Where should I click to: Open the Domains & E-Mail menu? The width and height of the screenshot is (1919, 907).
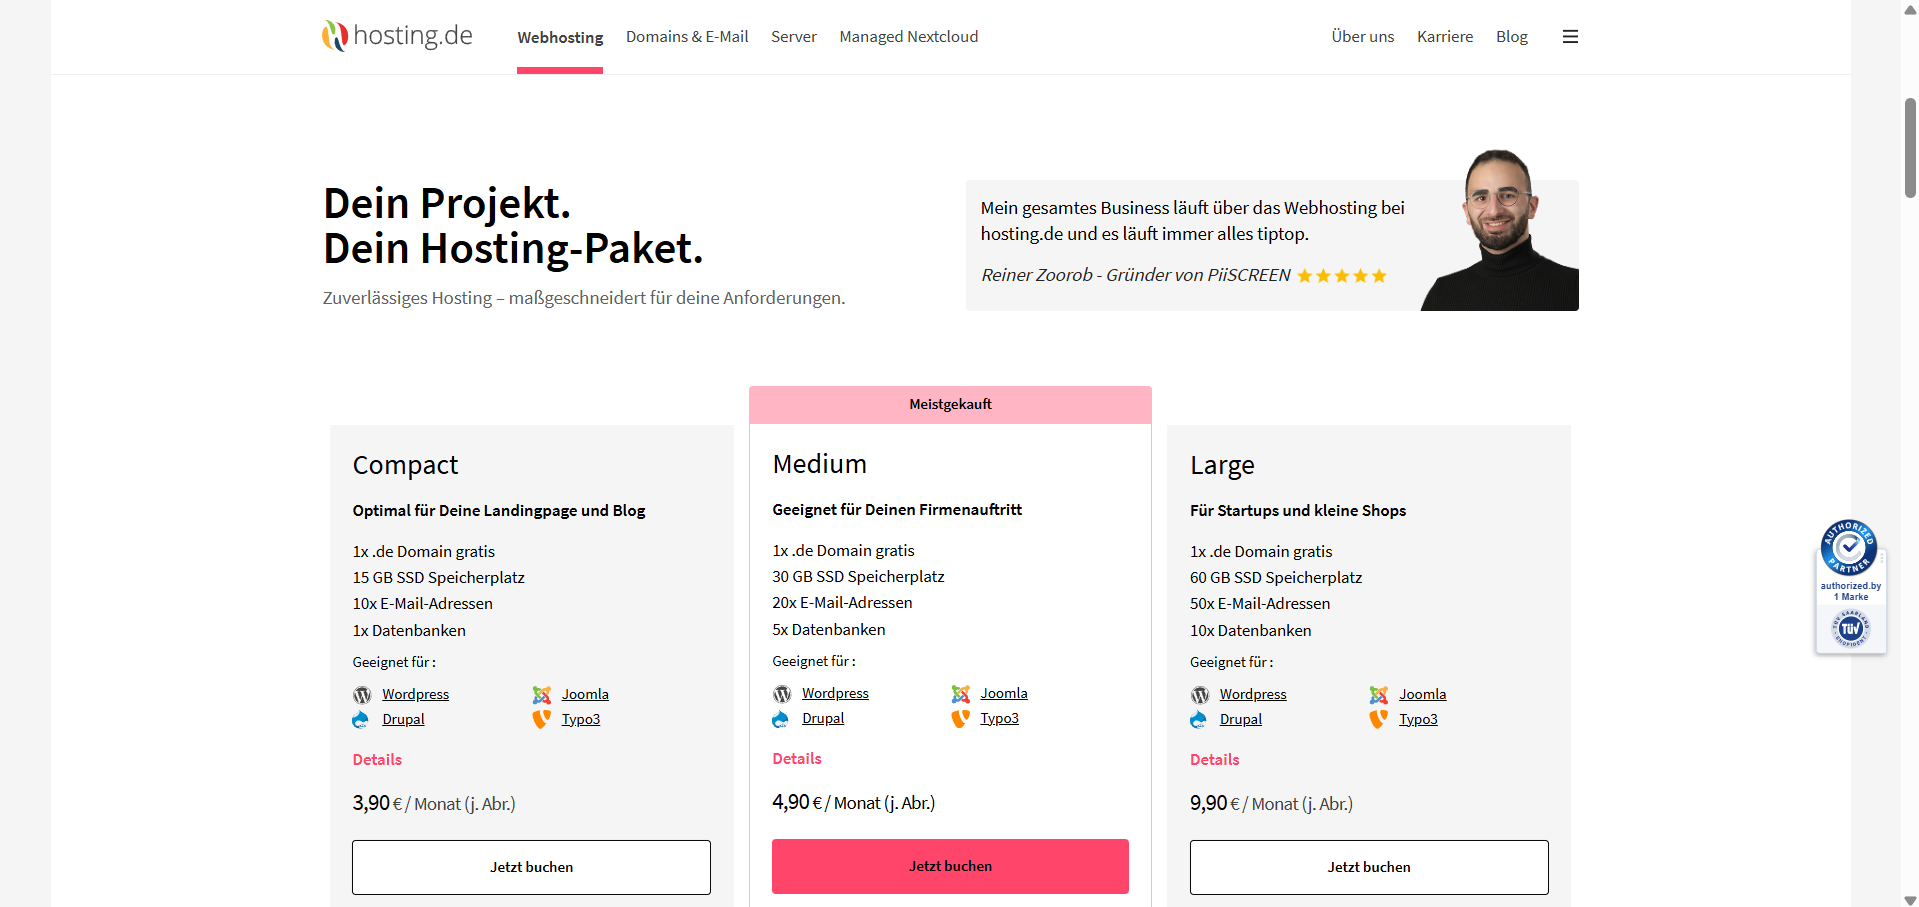(x=687, y=37)
